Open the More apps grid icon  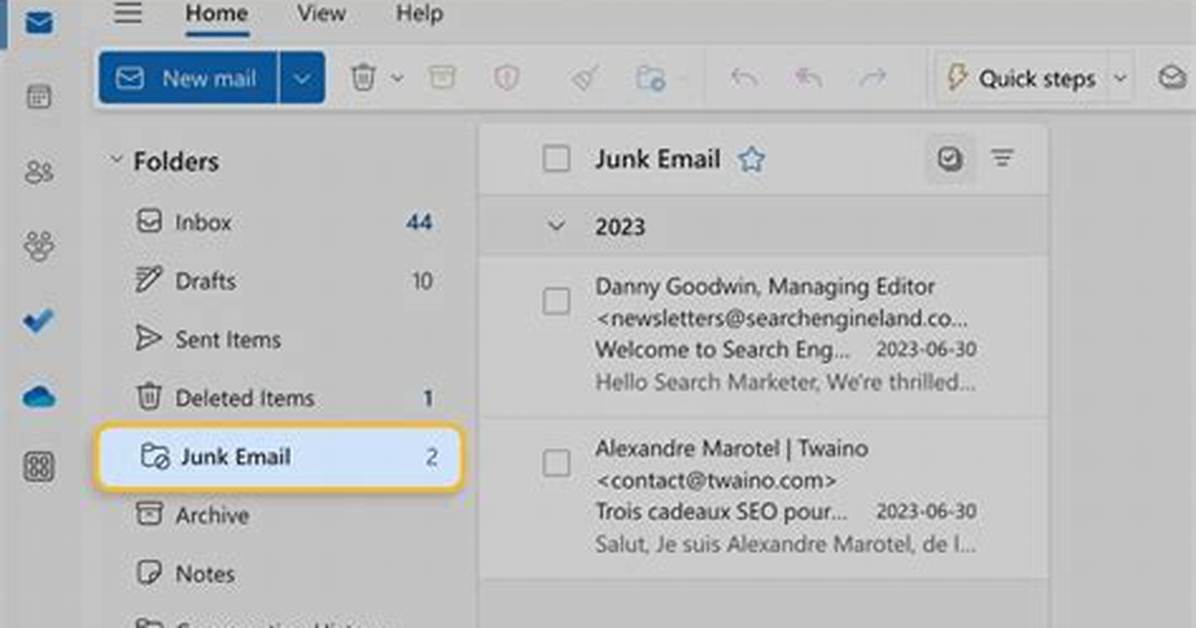click(39, 466)
